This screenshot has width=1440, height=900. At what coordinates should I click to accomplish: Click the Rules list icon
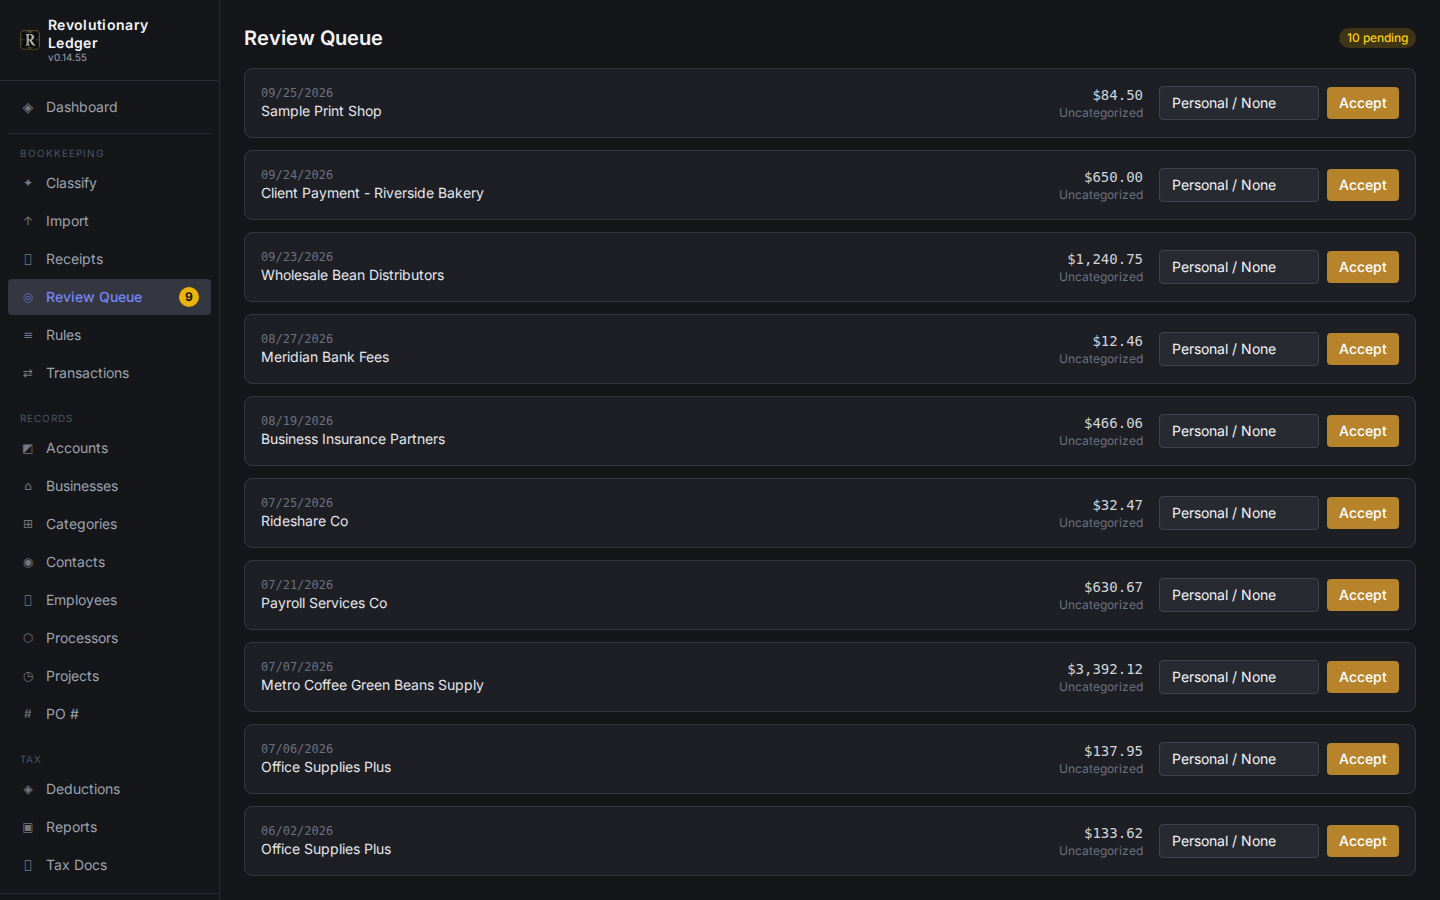(x=28, y=336)
